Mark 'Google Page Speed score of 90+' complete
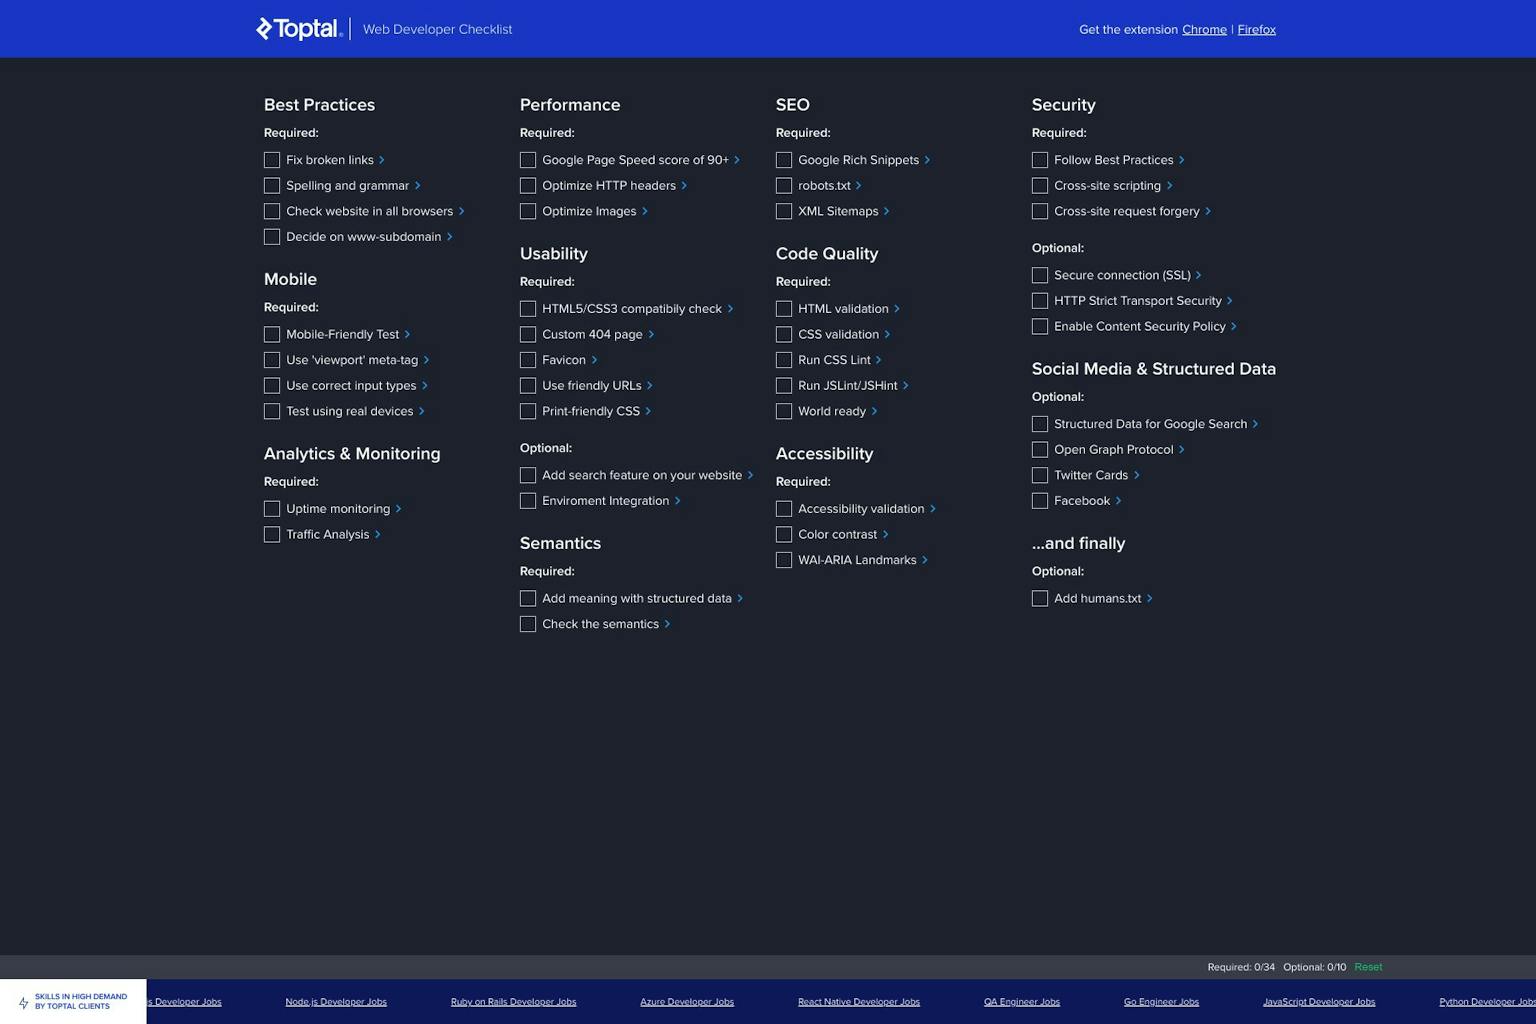The height and width of the screenshot is (1024, 1536). click(x=528, y=160)
